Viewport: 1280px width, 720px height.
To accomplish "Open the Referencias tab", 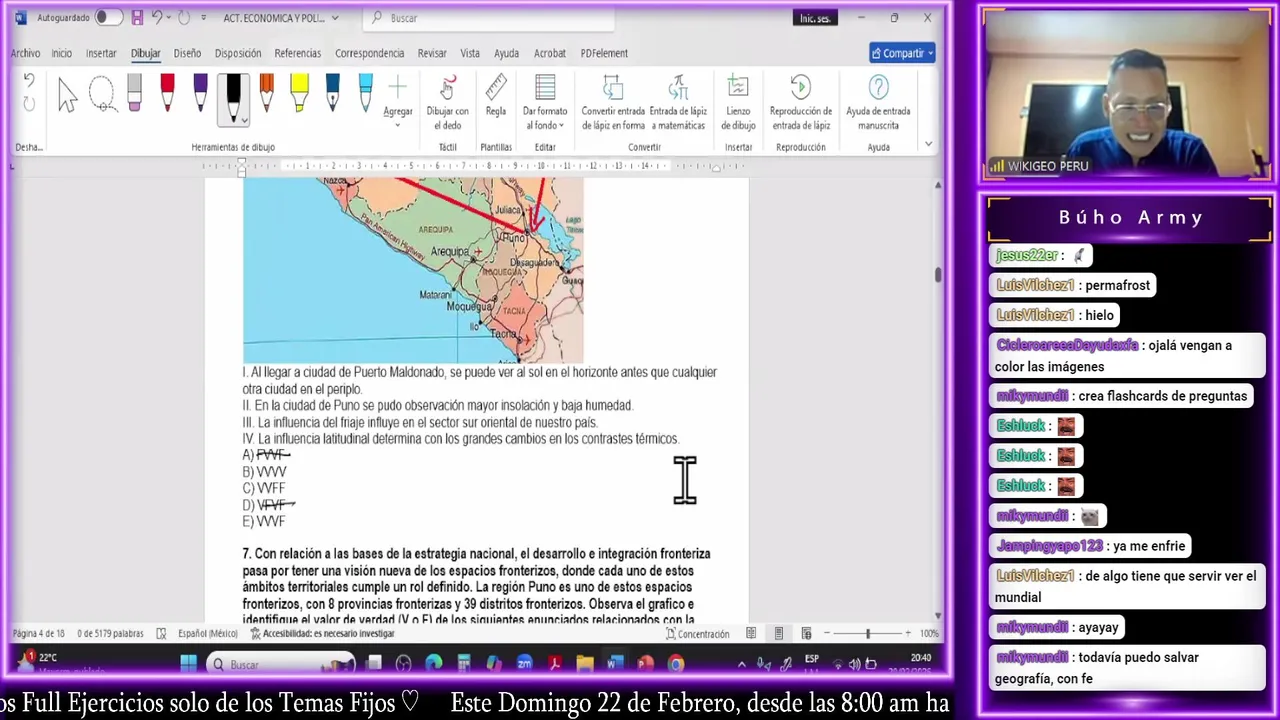I will click(298, 53).
